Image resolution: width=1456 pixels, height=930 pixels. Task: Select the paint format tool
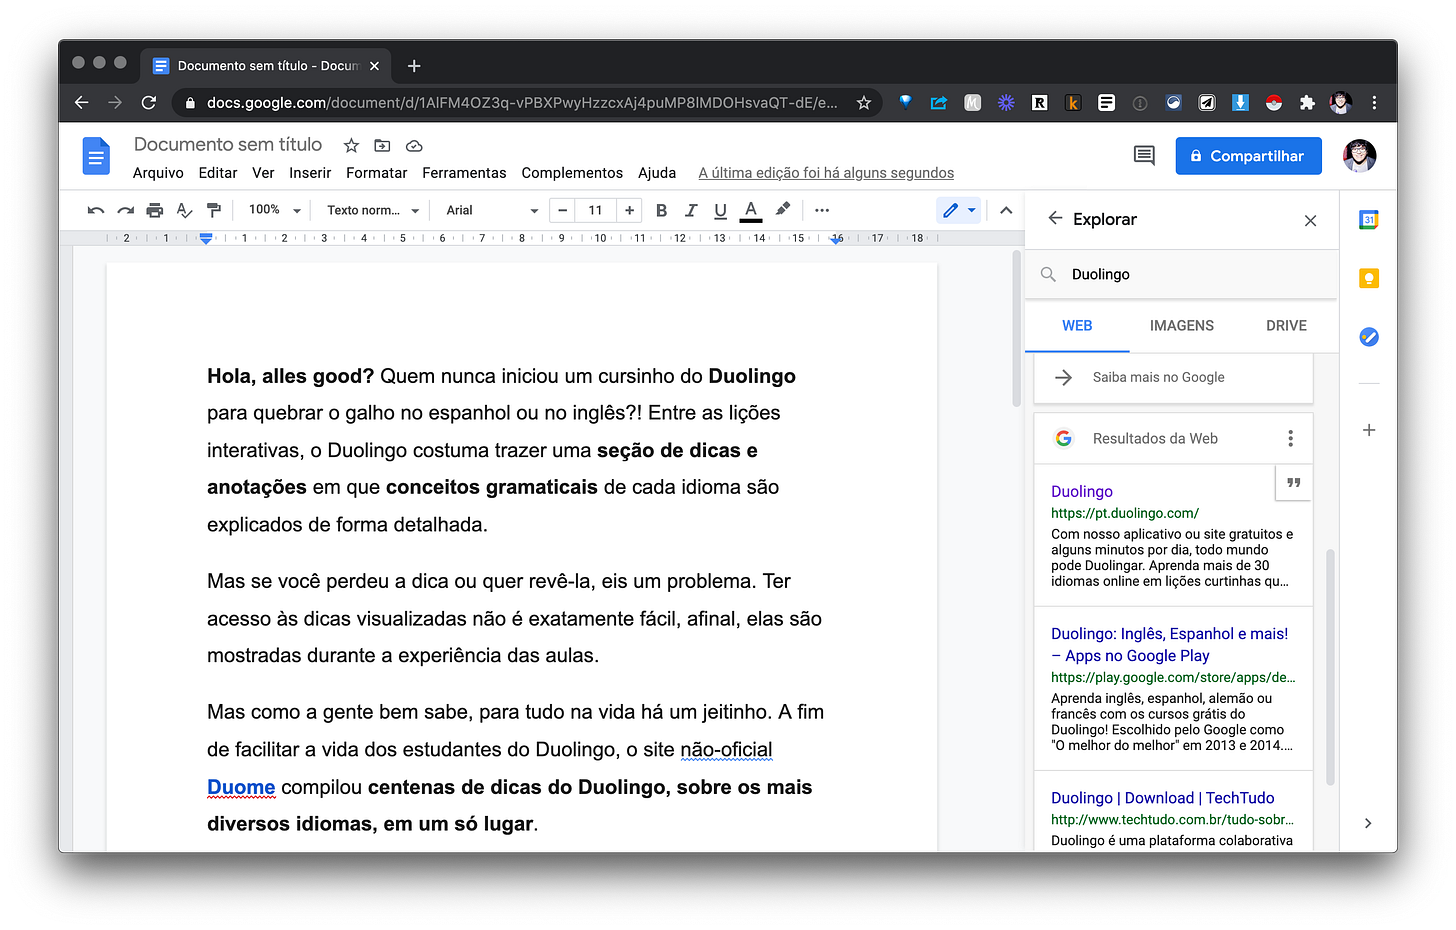(213, 210)
